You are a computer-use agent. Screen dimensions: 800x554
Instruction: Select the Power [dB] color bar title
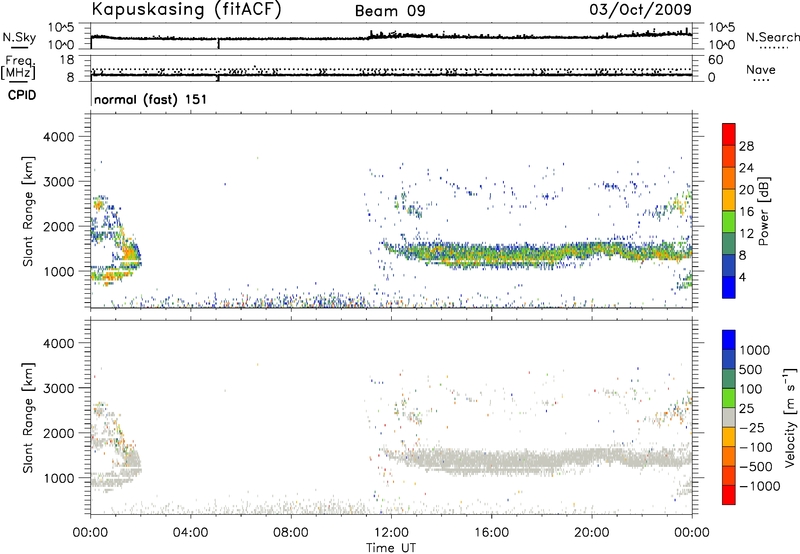coord(763,211)
